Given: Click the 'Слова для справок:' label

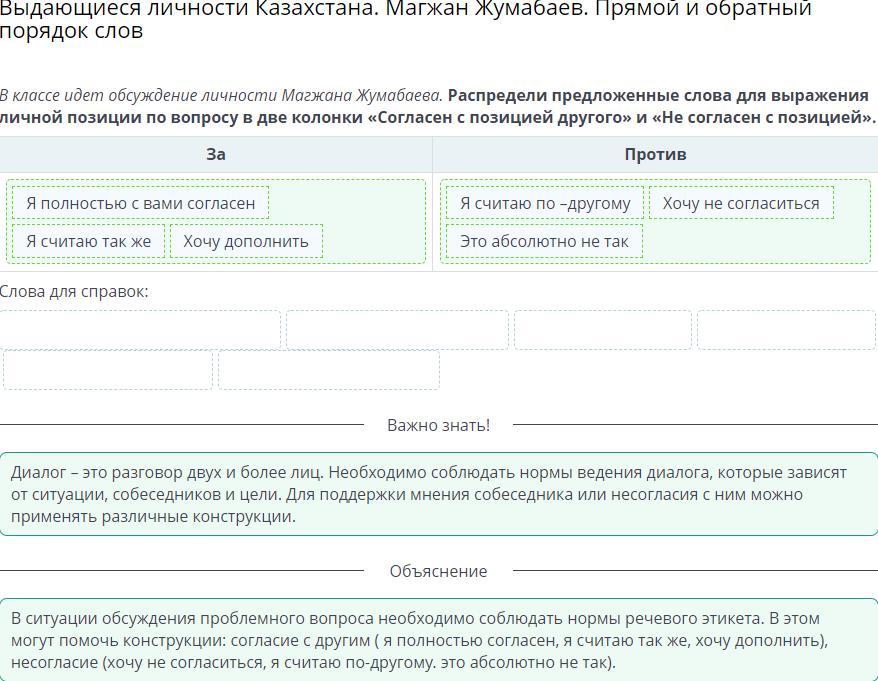Looking at the screenshot, I should (74, 291).
